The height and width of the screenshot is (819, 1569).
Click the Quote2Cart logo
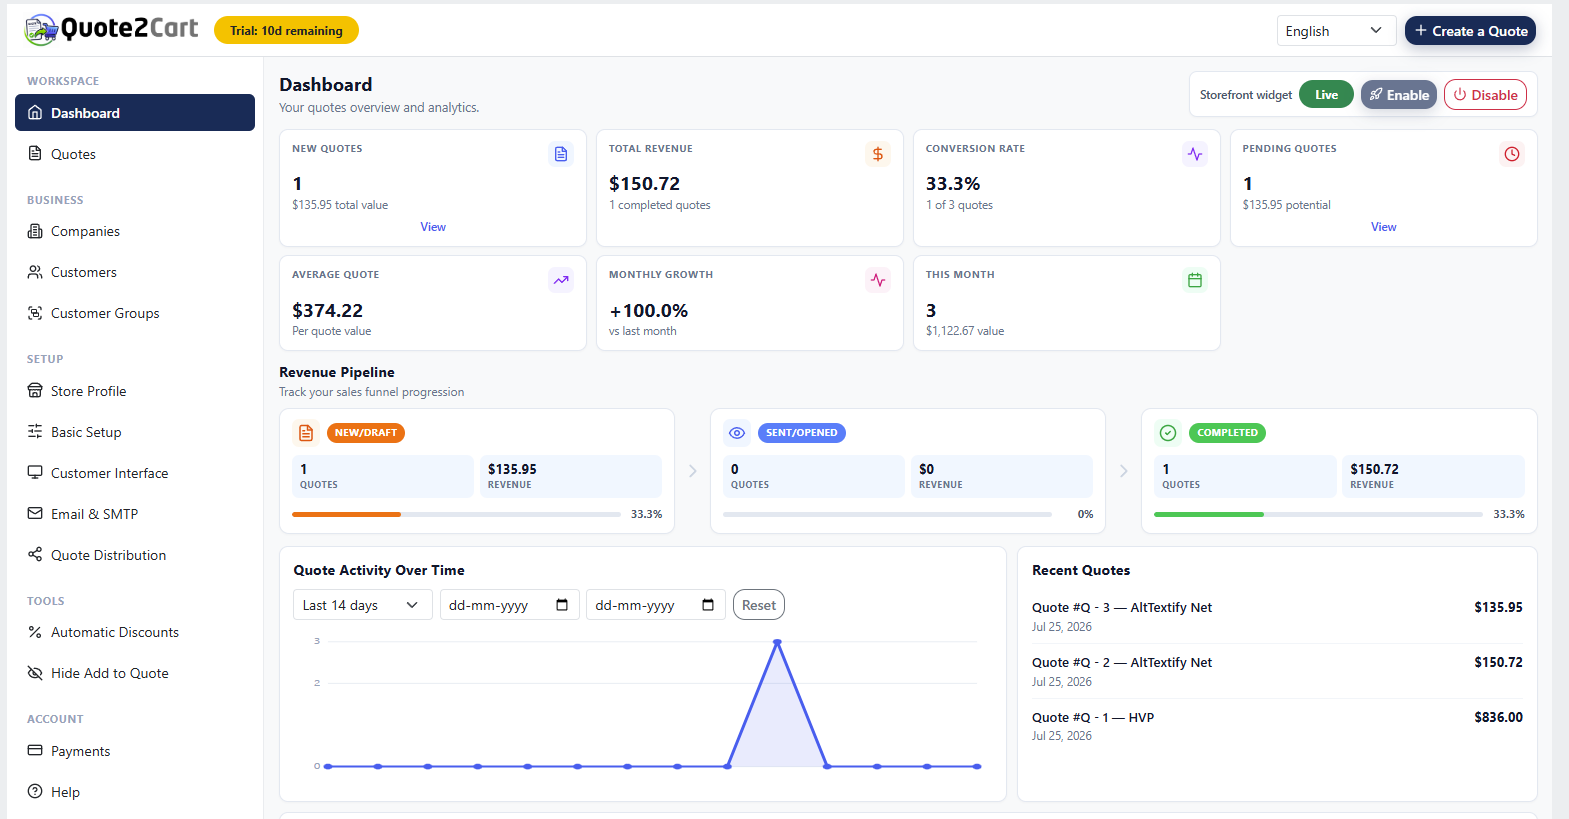(x=111, y=29)
